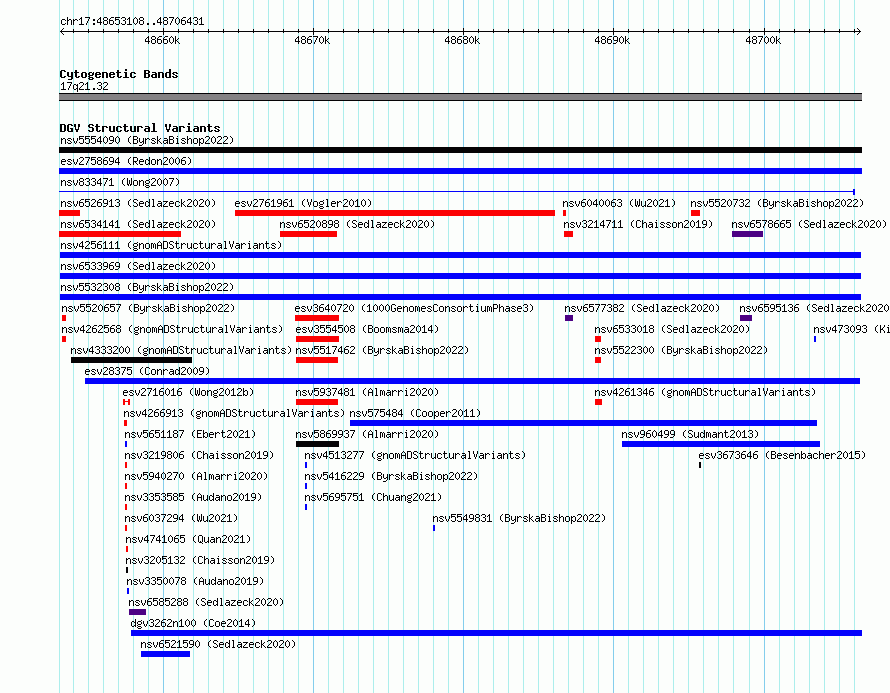The image size is (890, 693).
Task: Open nsv6585288 (Sedlazeck2020) label
Action: pos(206,602)
